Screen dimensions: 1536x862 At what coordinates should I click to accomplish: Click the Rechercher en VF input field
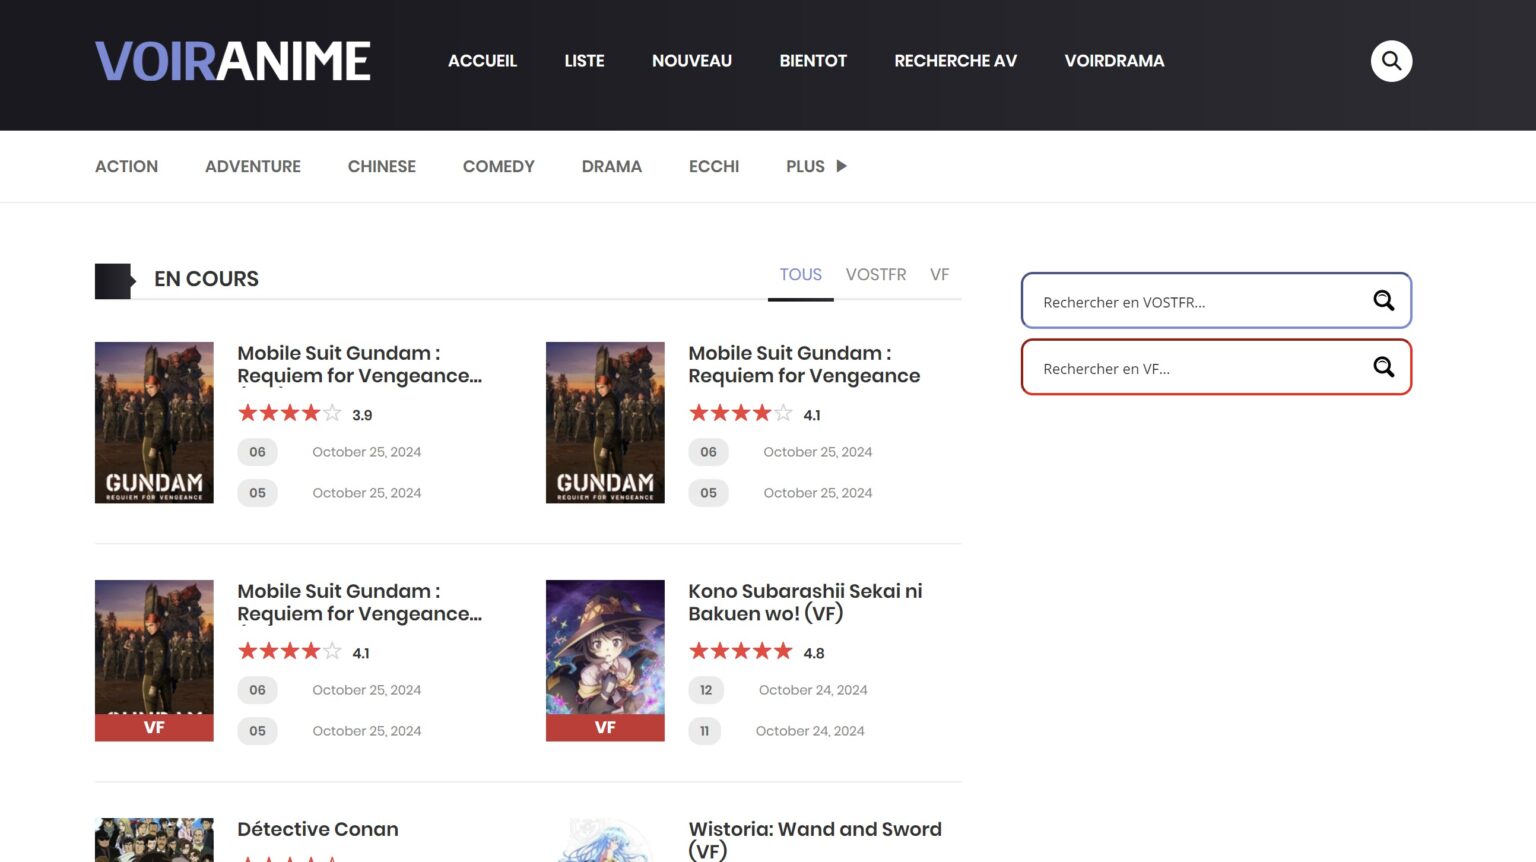(x=1180, y=368)
